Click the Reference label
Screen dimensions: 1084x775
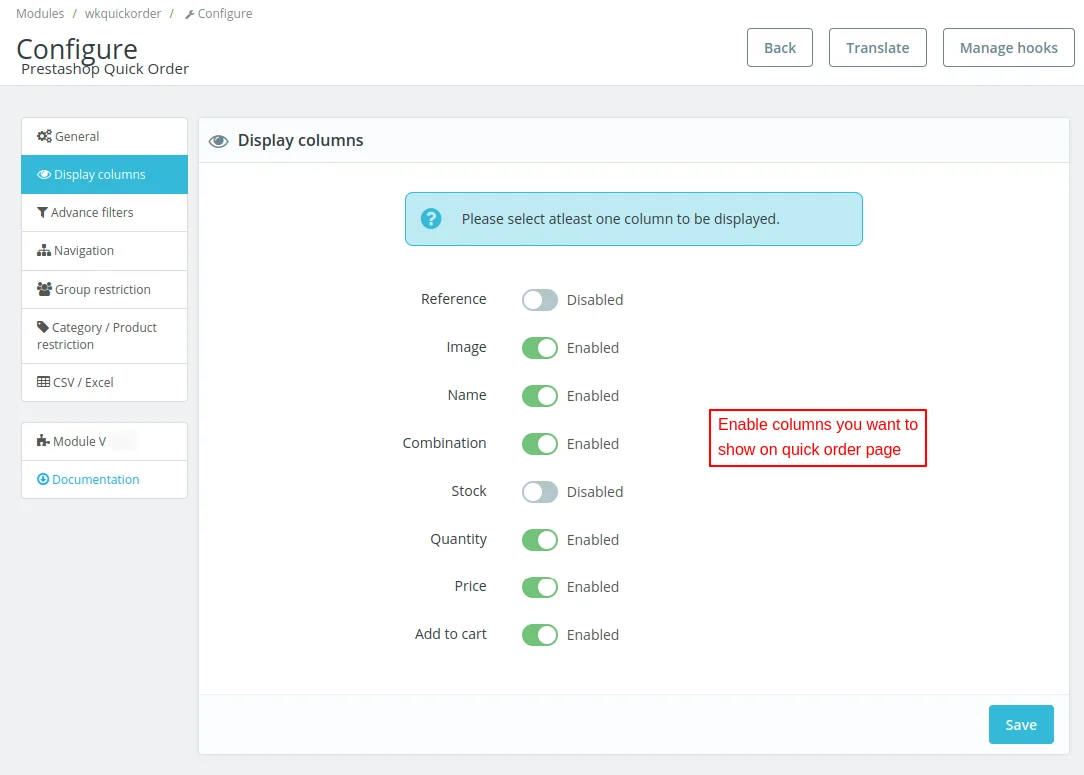pos(454,299)
